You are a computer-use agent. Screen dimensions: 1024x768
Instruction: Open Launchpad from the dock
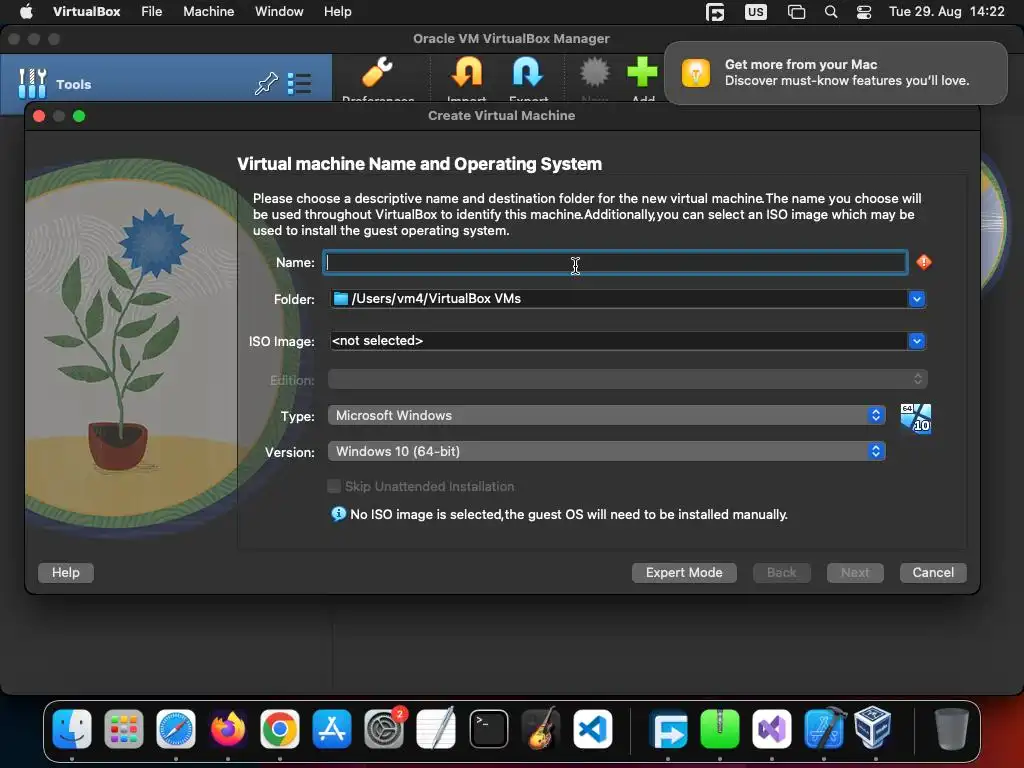pyautogui.click(x=123, y=729)
